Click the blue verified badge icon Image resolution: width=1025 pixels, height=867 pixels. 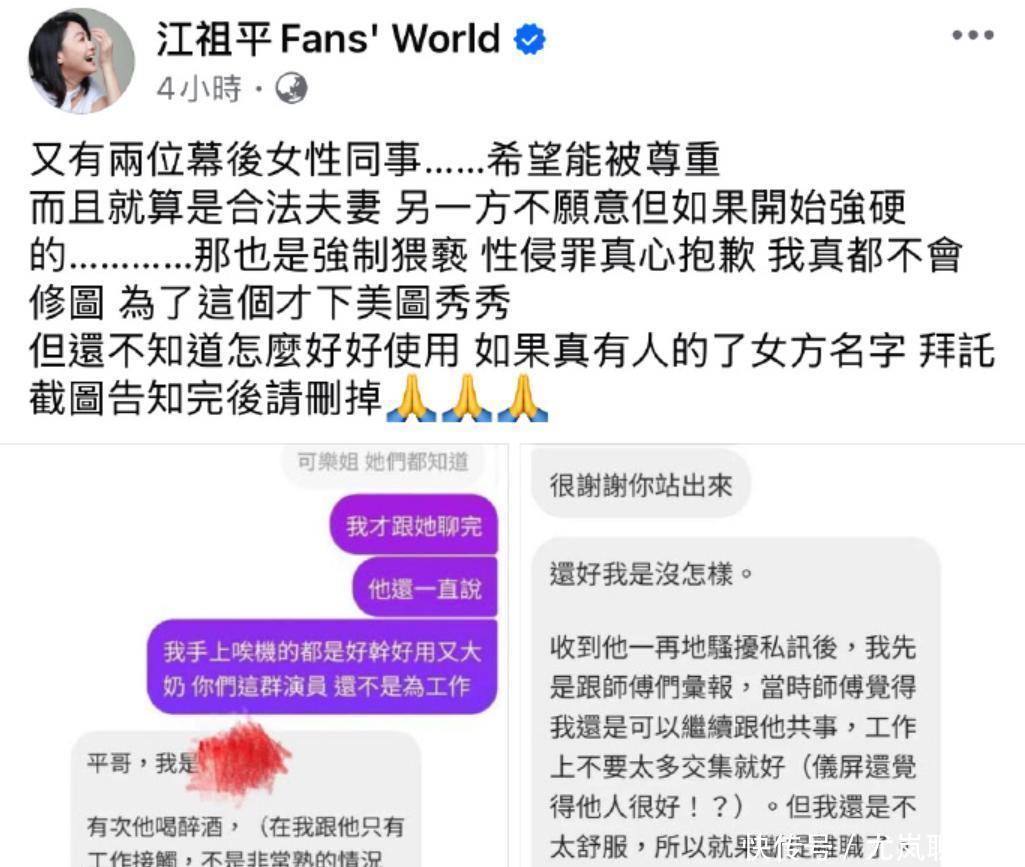(x=529, y=39)
